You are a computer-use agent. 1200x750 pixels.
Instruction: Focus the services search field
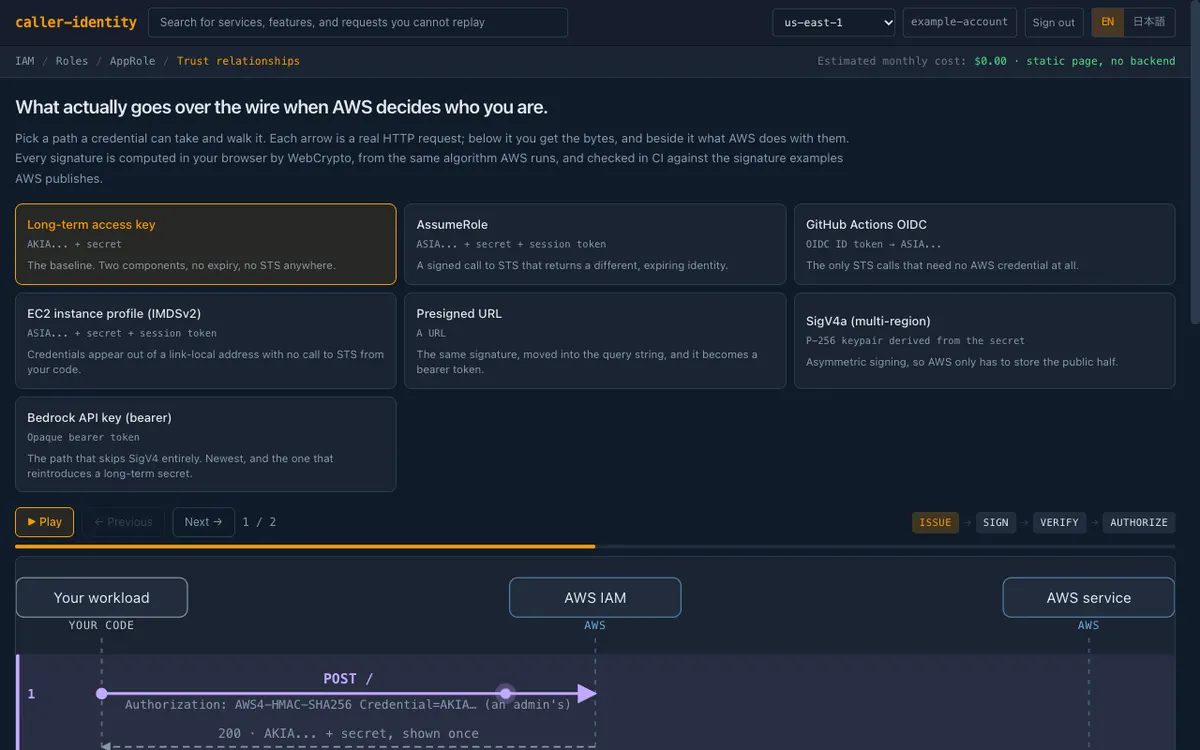pos(358,23)
